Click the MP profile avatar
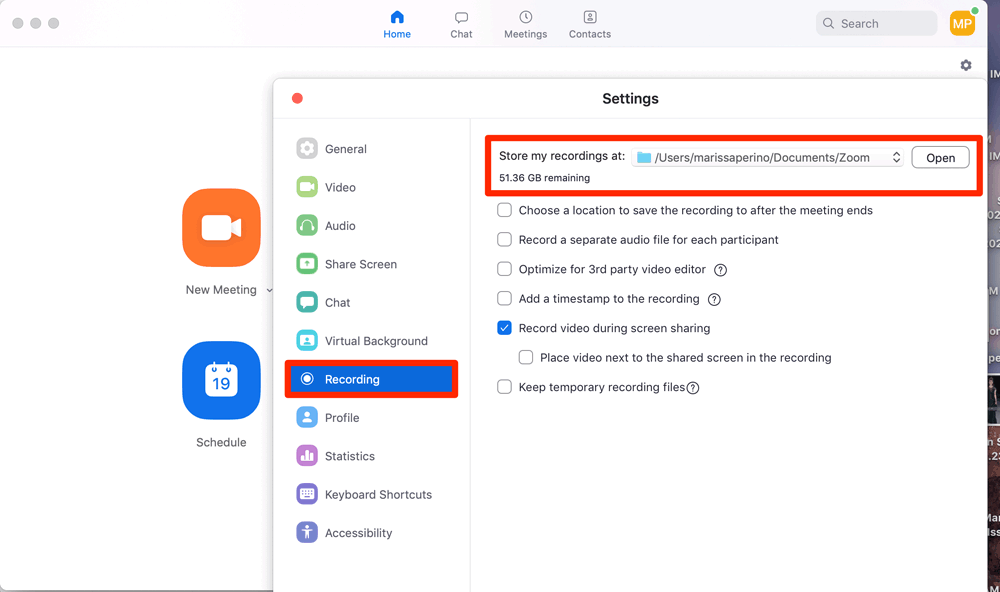Viewport: 1000px width, 592px height. point(962,24)
